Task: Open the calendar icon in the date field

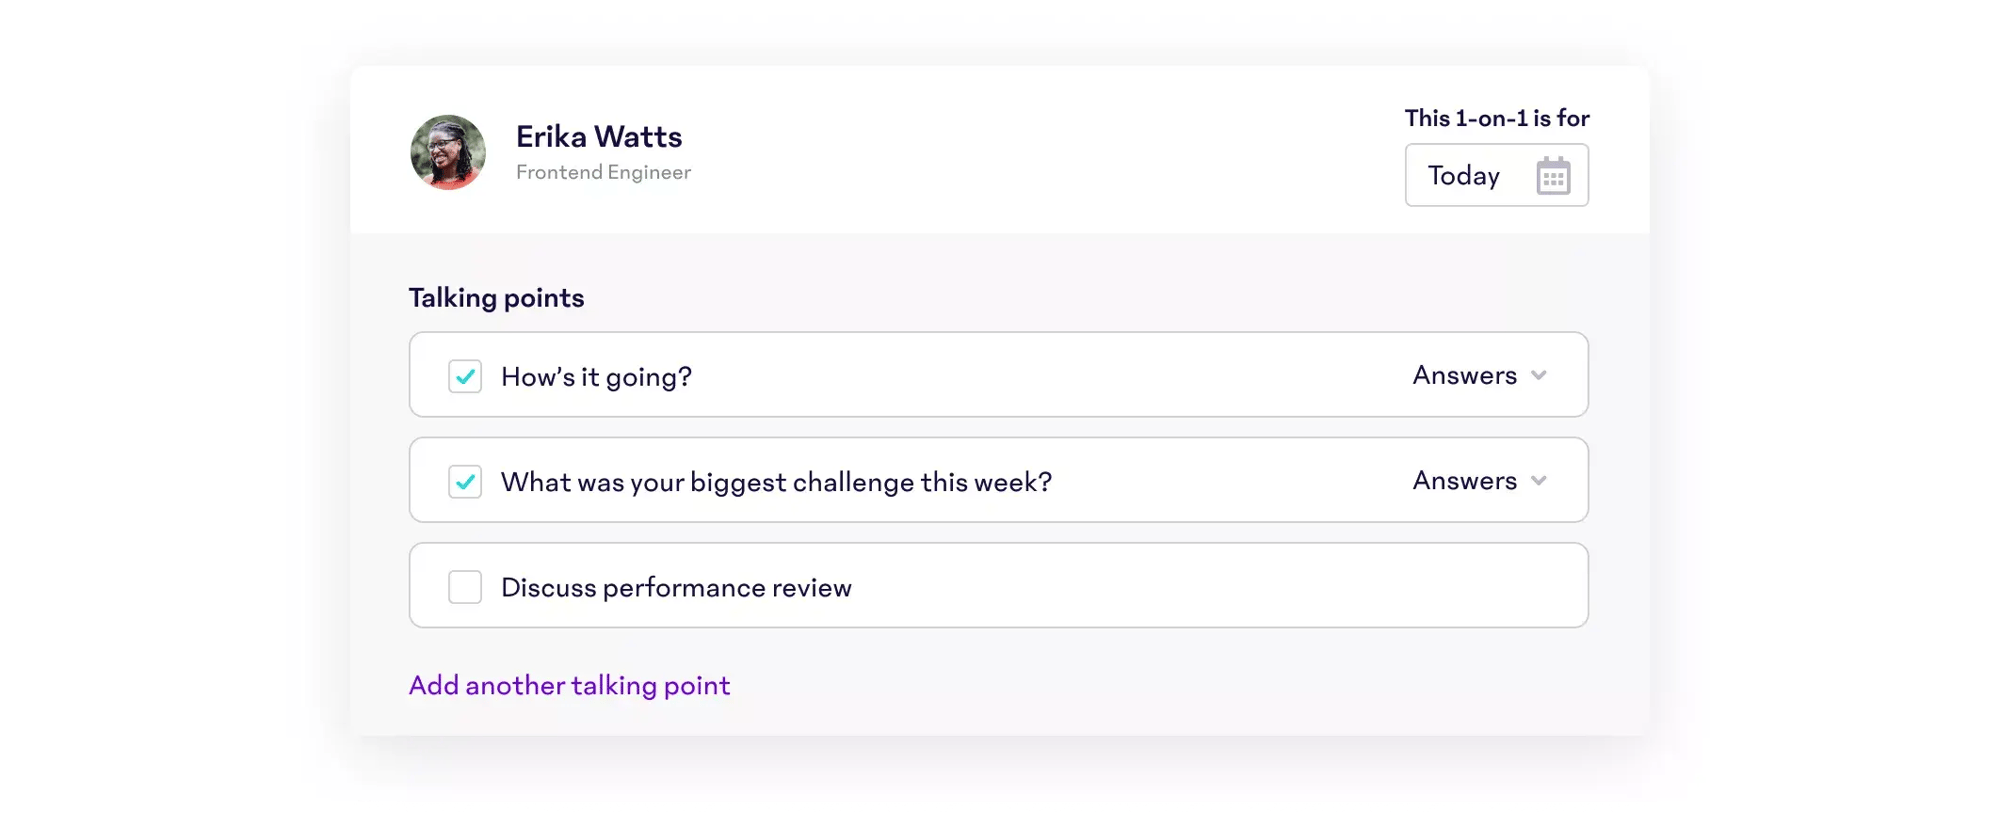Action: coord(1552,176)
